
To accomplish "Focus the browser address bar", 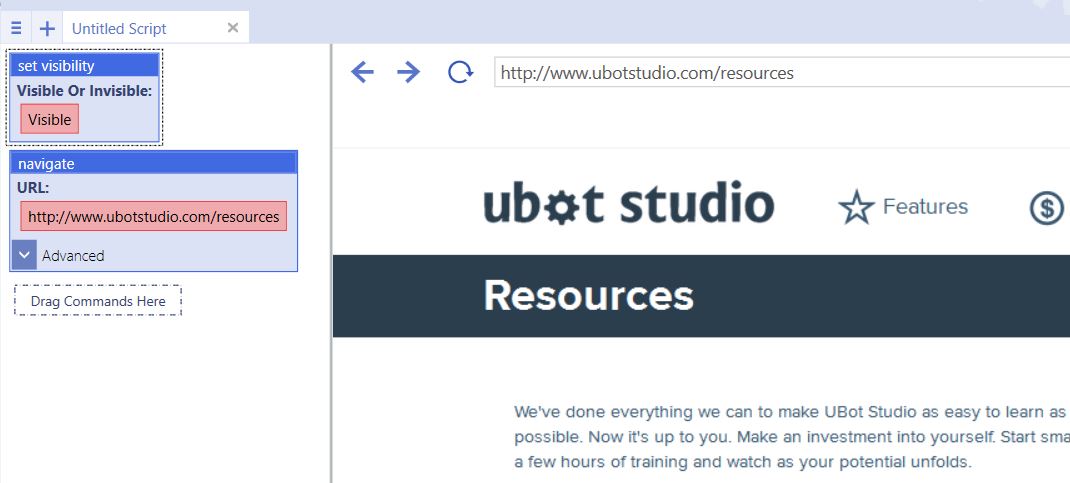I will pyautogui.click(x=782, y=72).
